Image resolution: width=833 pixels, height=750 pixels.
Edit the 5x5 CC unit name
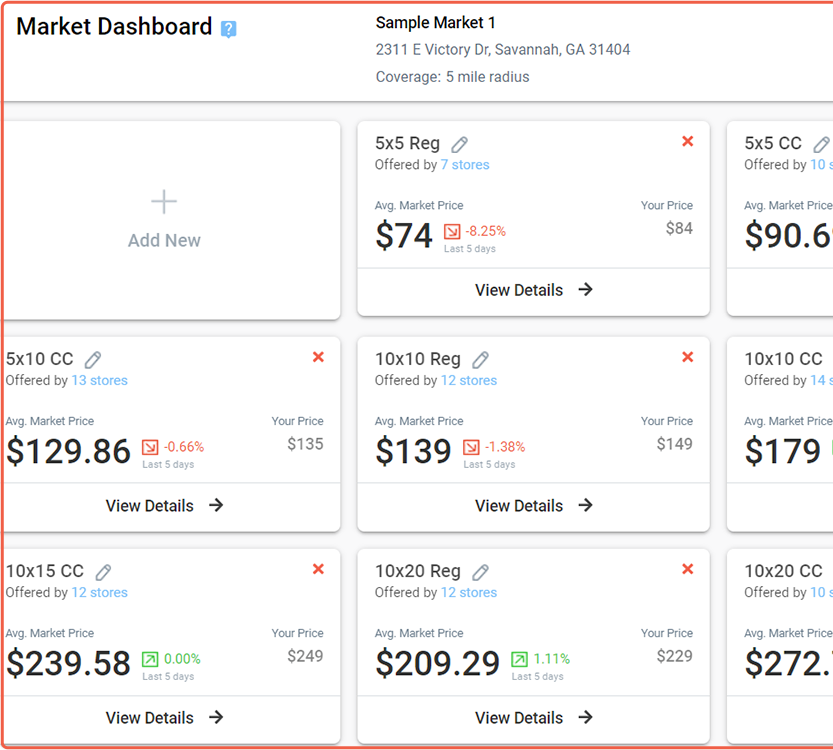click(820, 143)
